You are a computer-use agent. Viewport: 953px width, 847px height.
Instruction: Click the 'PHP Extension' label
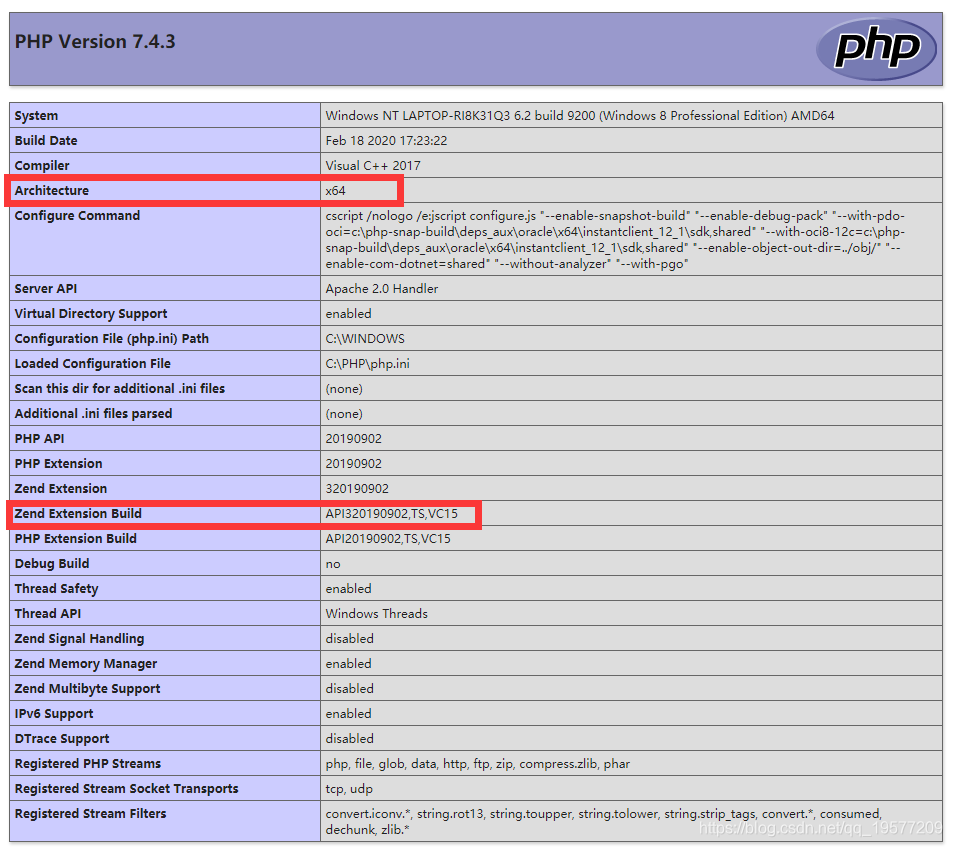(x=58, y=463)
